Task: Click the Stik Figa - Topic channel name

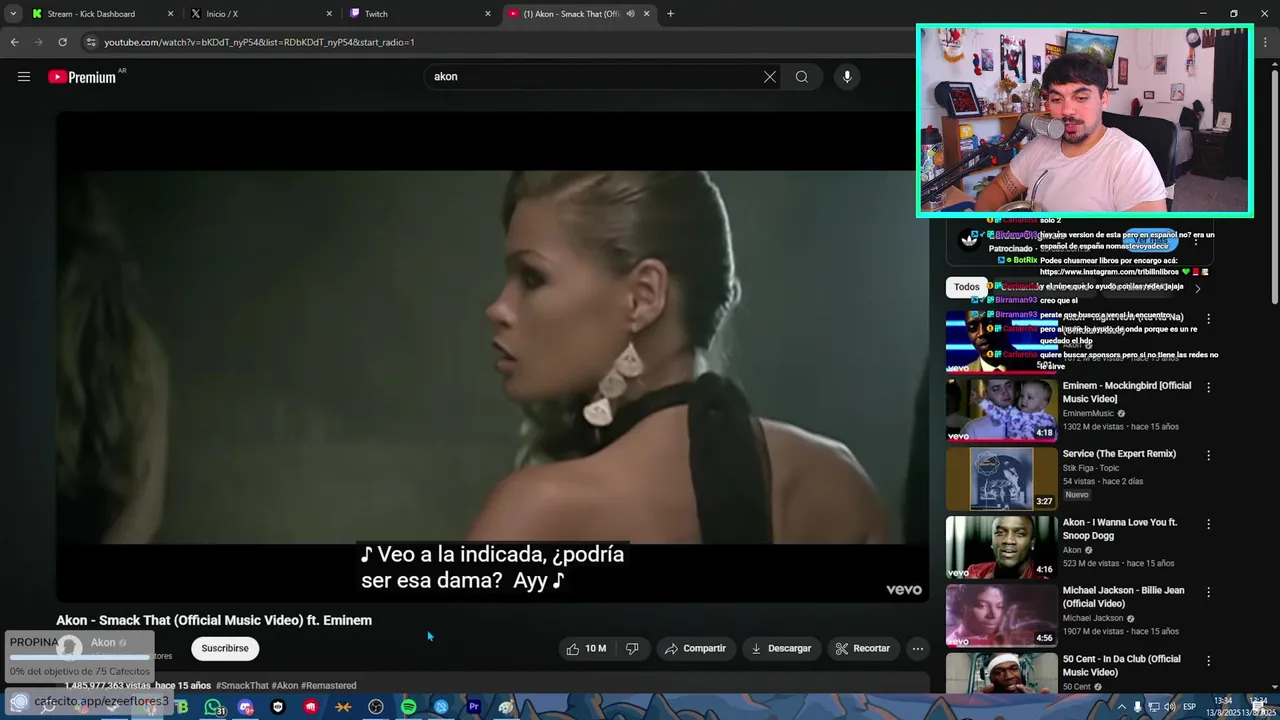Action: point(1091,468)
